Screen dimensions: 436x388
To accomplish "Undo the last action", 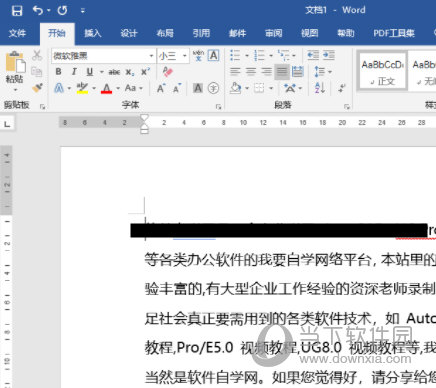I will coord(38,11).
